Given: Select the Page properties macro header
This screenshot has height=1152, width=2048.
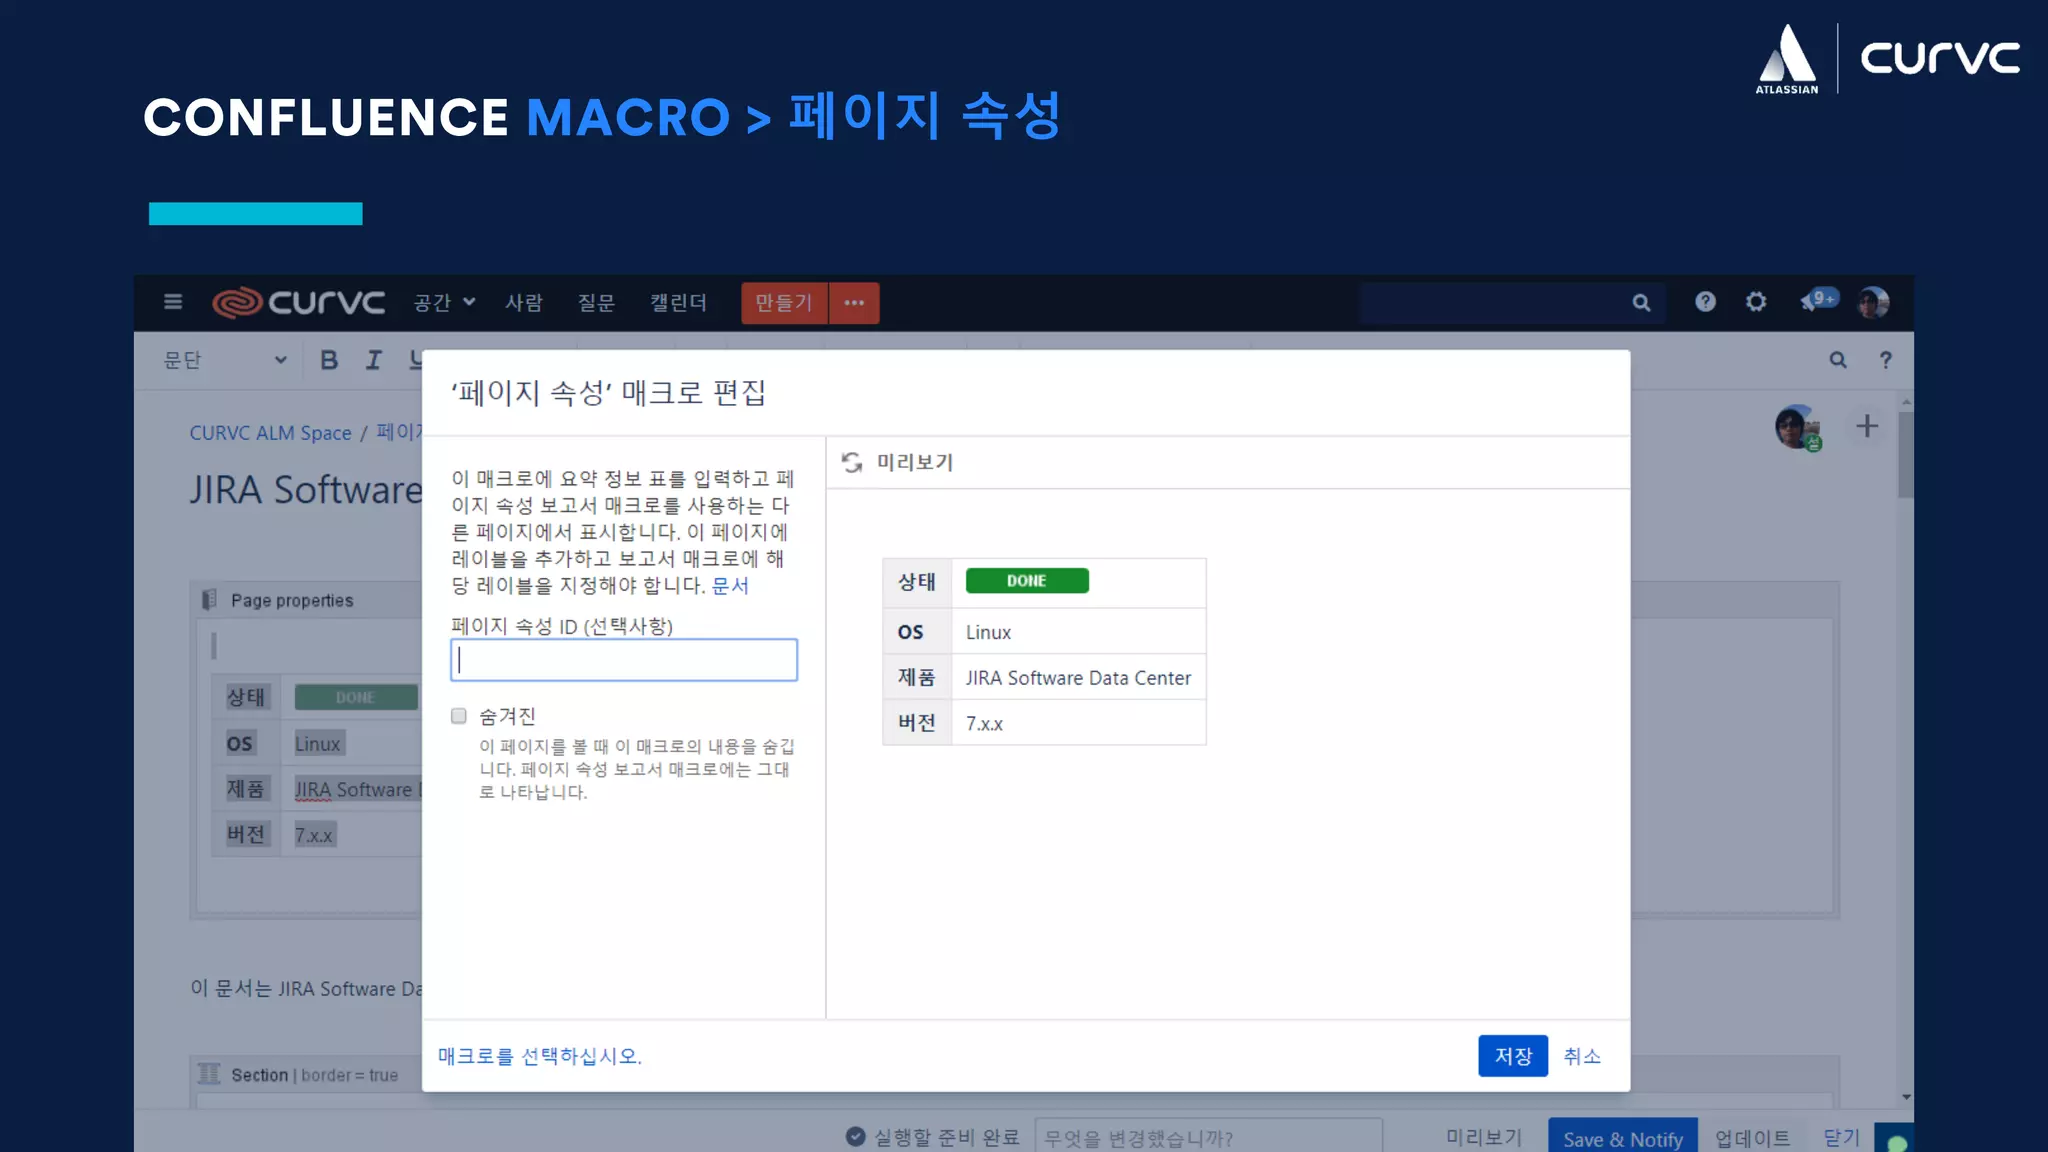Looking at the screenshot, I should [292, 600].
